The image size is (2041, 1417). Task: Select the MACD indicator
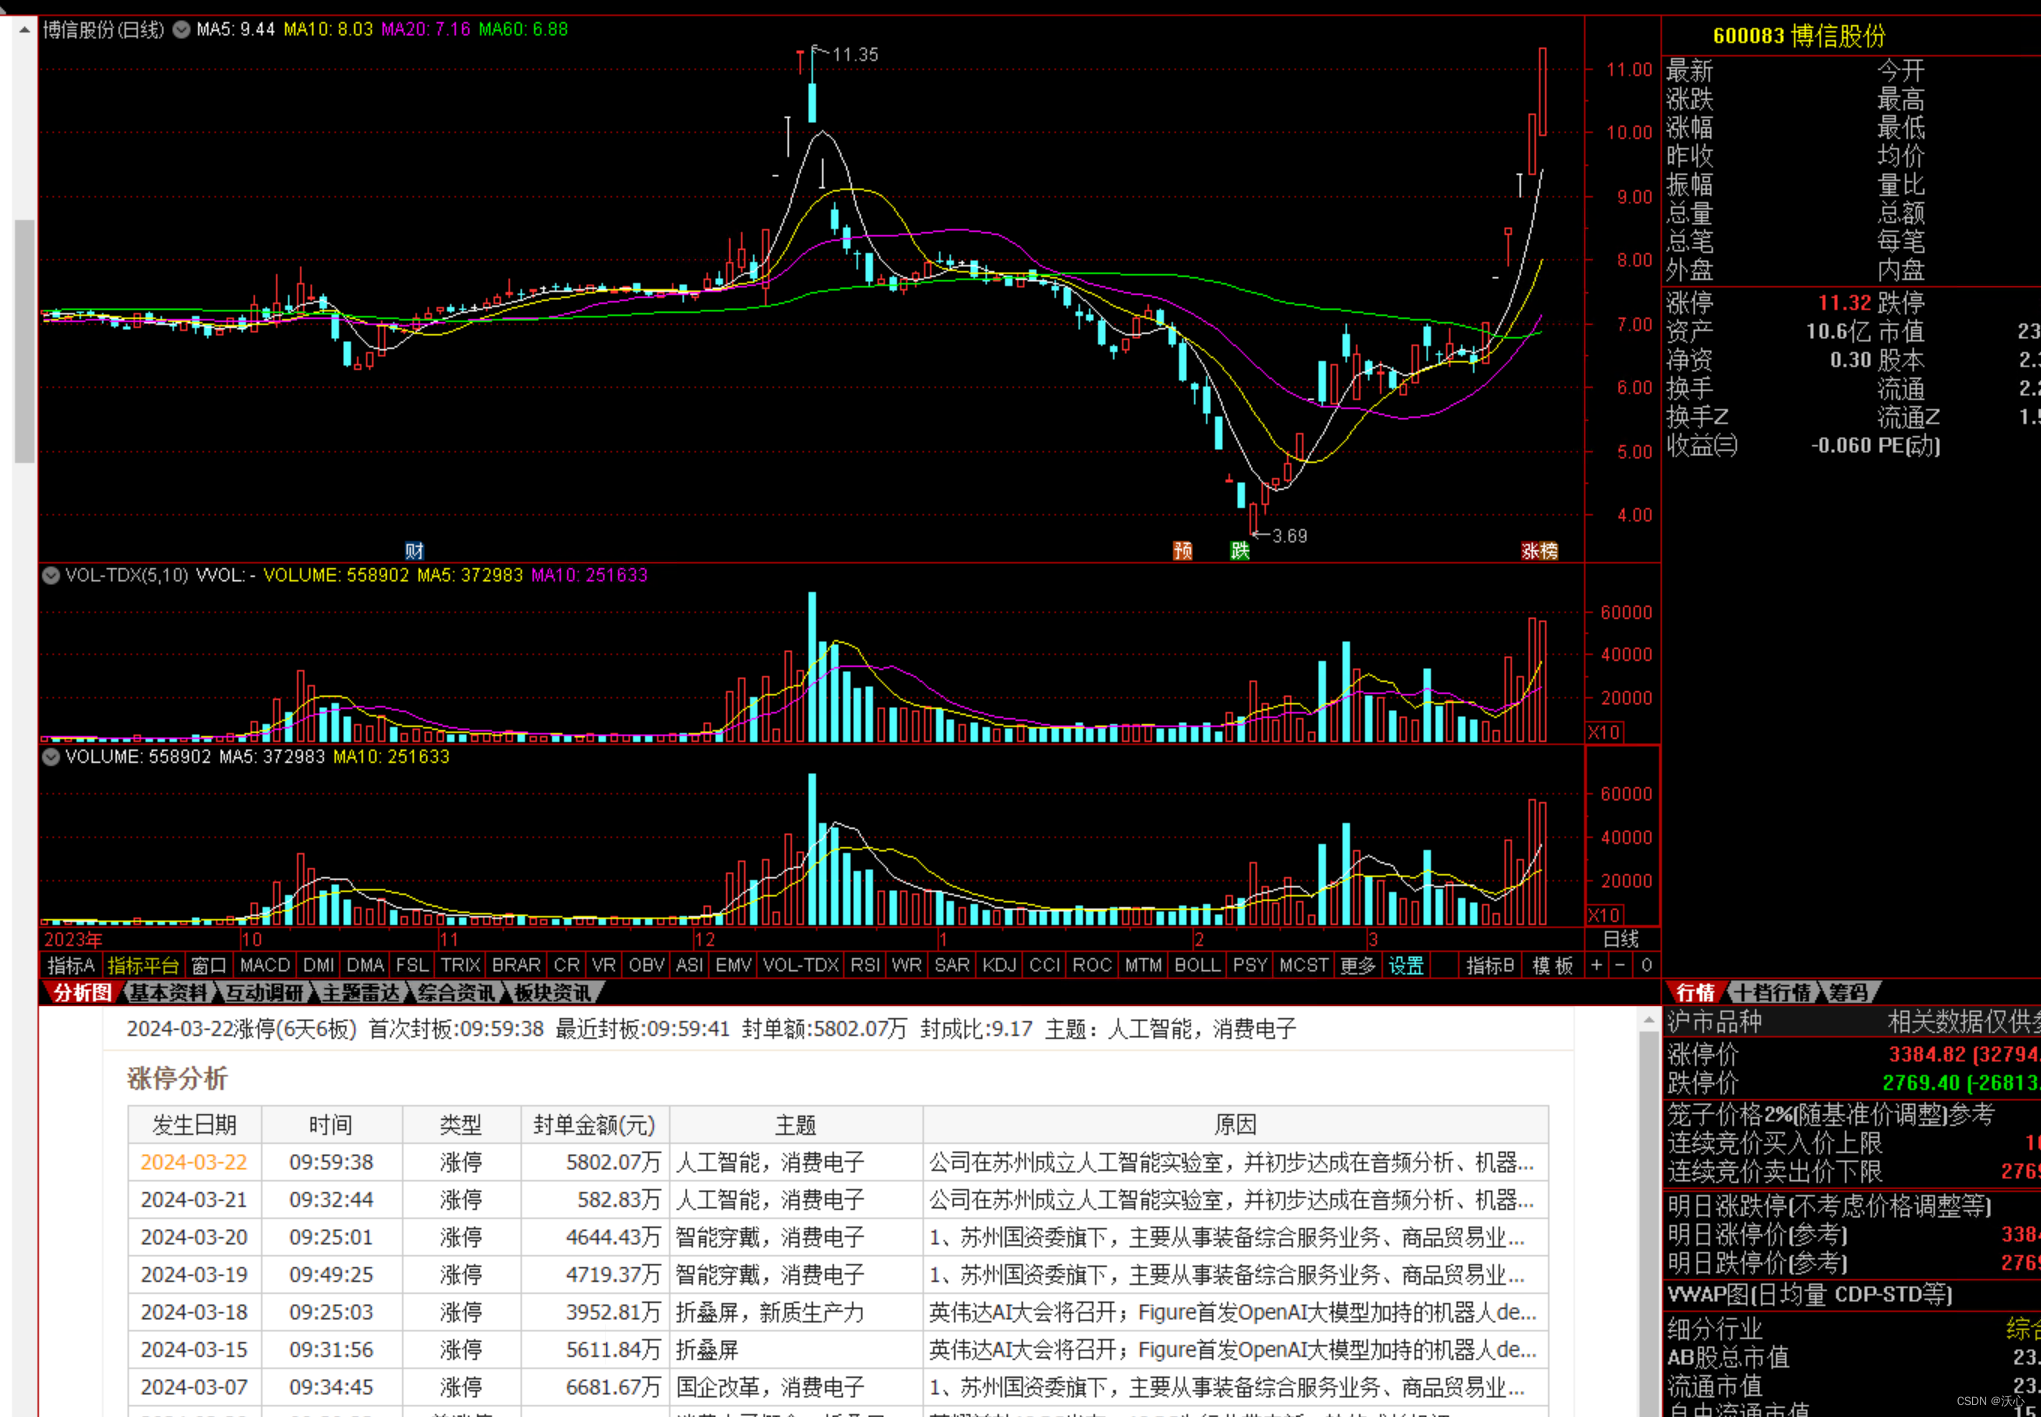click(264, 965)
